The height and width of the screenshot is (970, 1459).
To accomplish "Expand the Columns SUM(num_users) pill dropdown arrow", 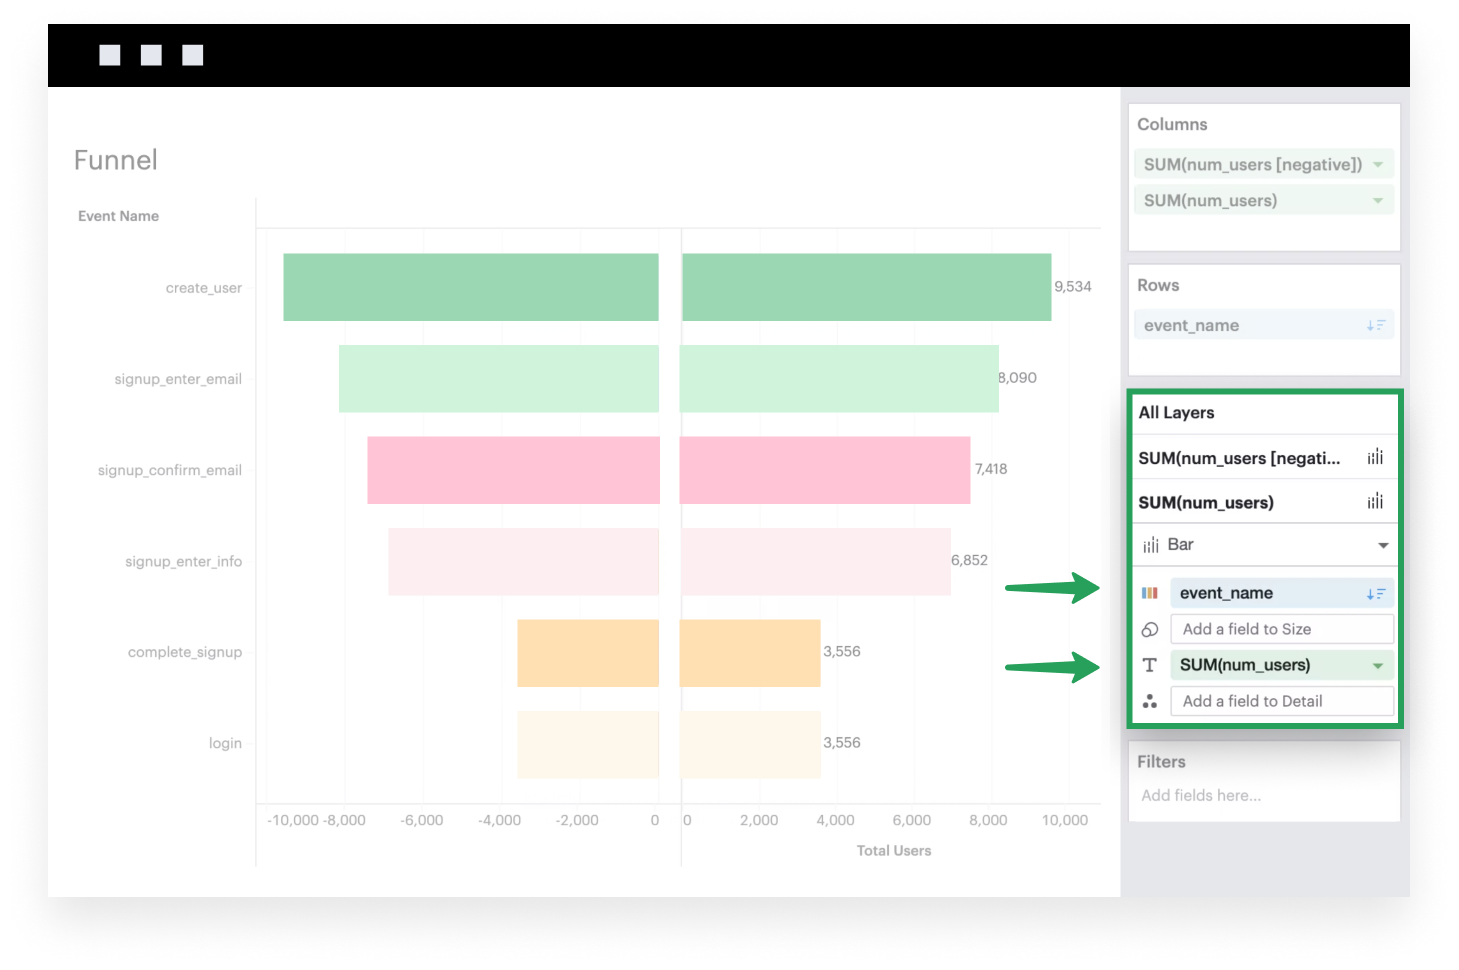I will [1378, 200].
